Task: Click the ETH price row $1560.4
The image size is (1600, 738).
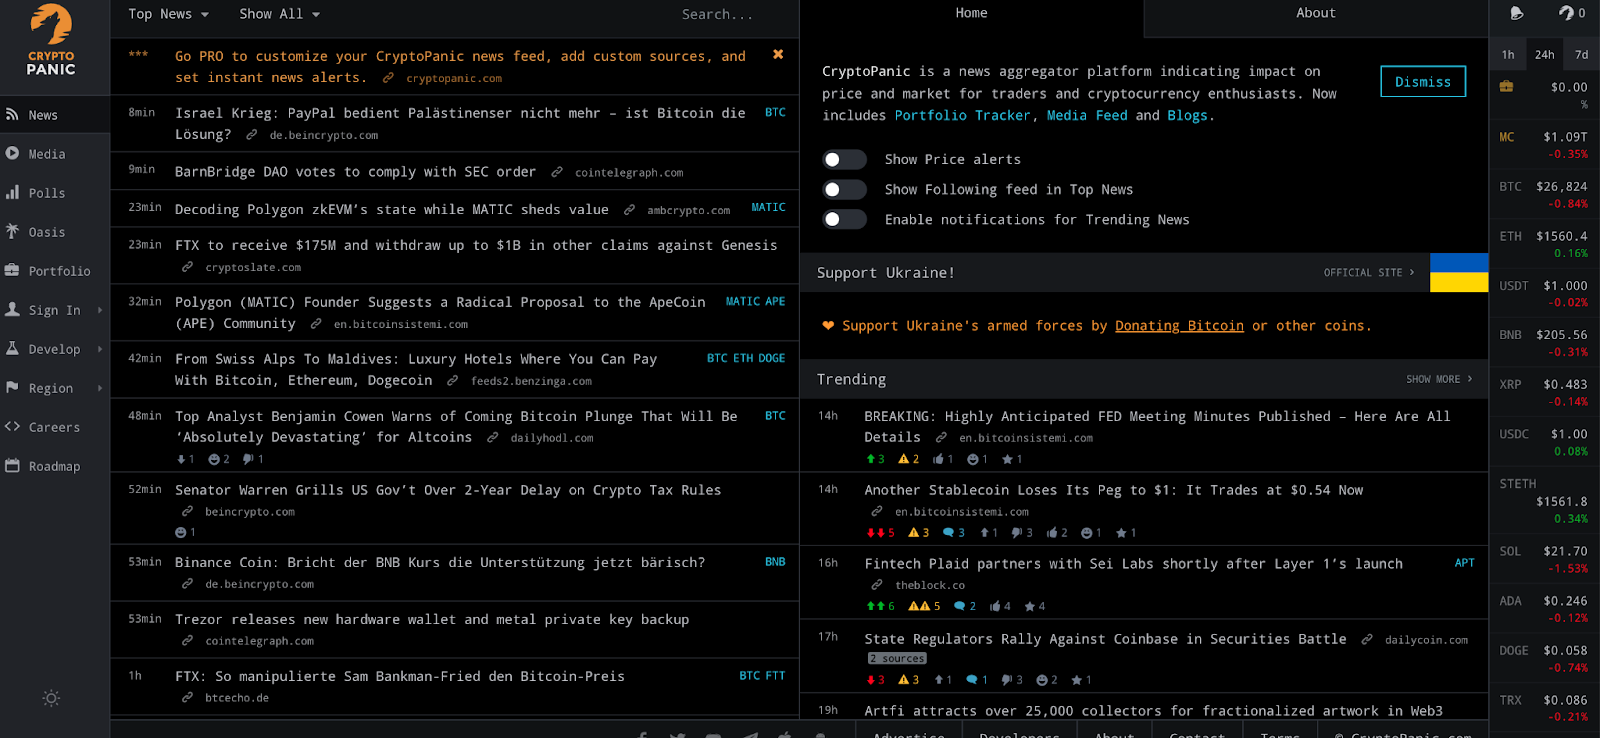Action: pyautogui.click(x=1544, y=244)
